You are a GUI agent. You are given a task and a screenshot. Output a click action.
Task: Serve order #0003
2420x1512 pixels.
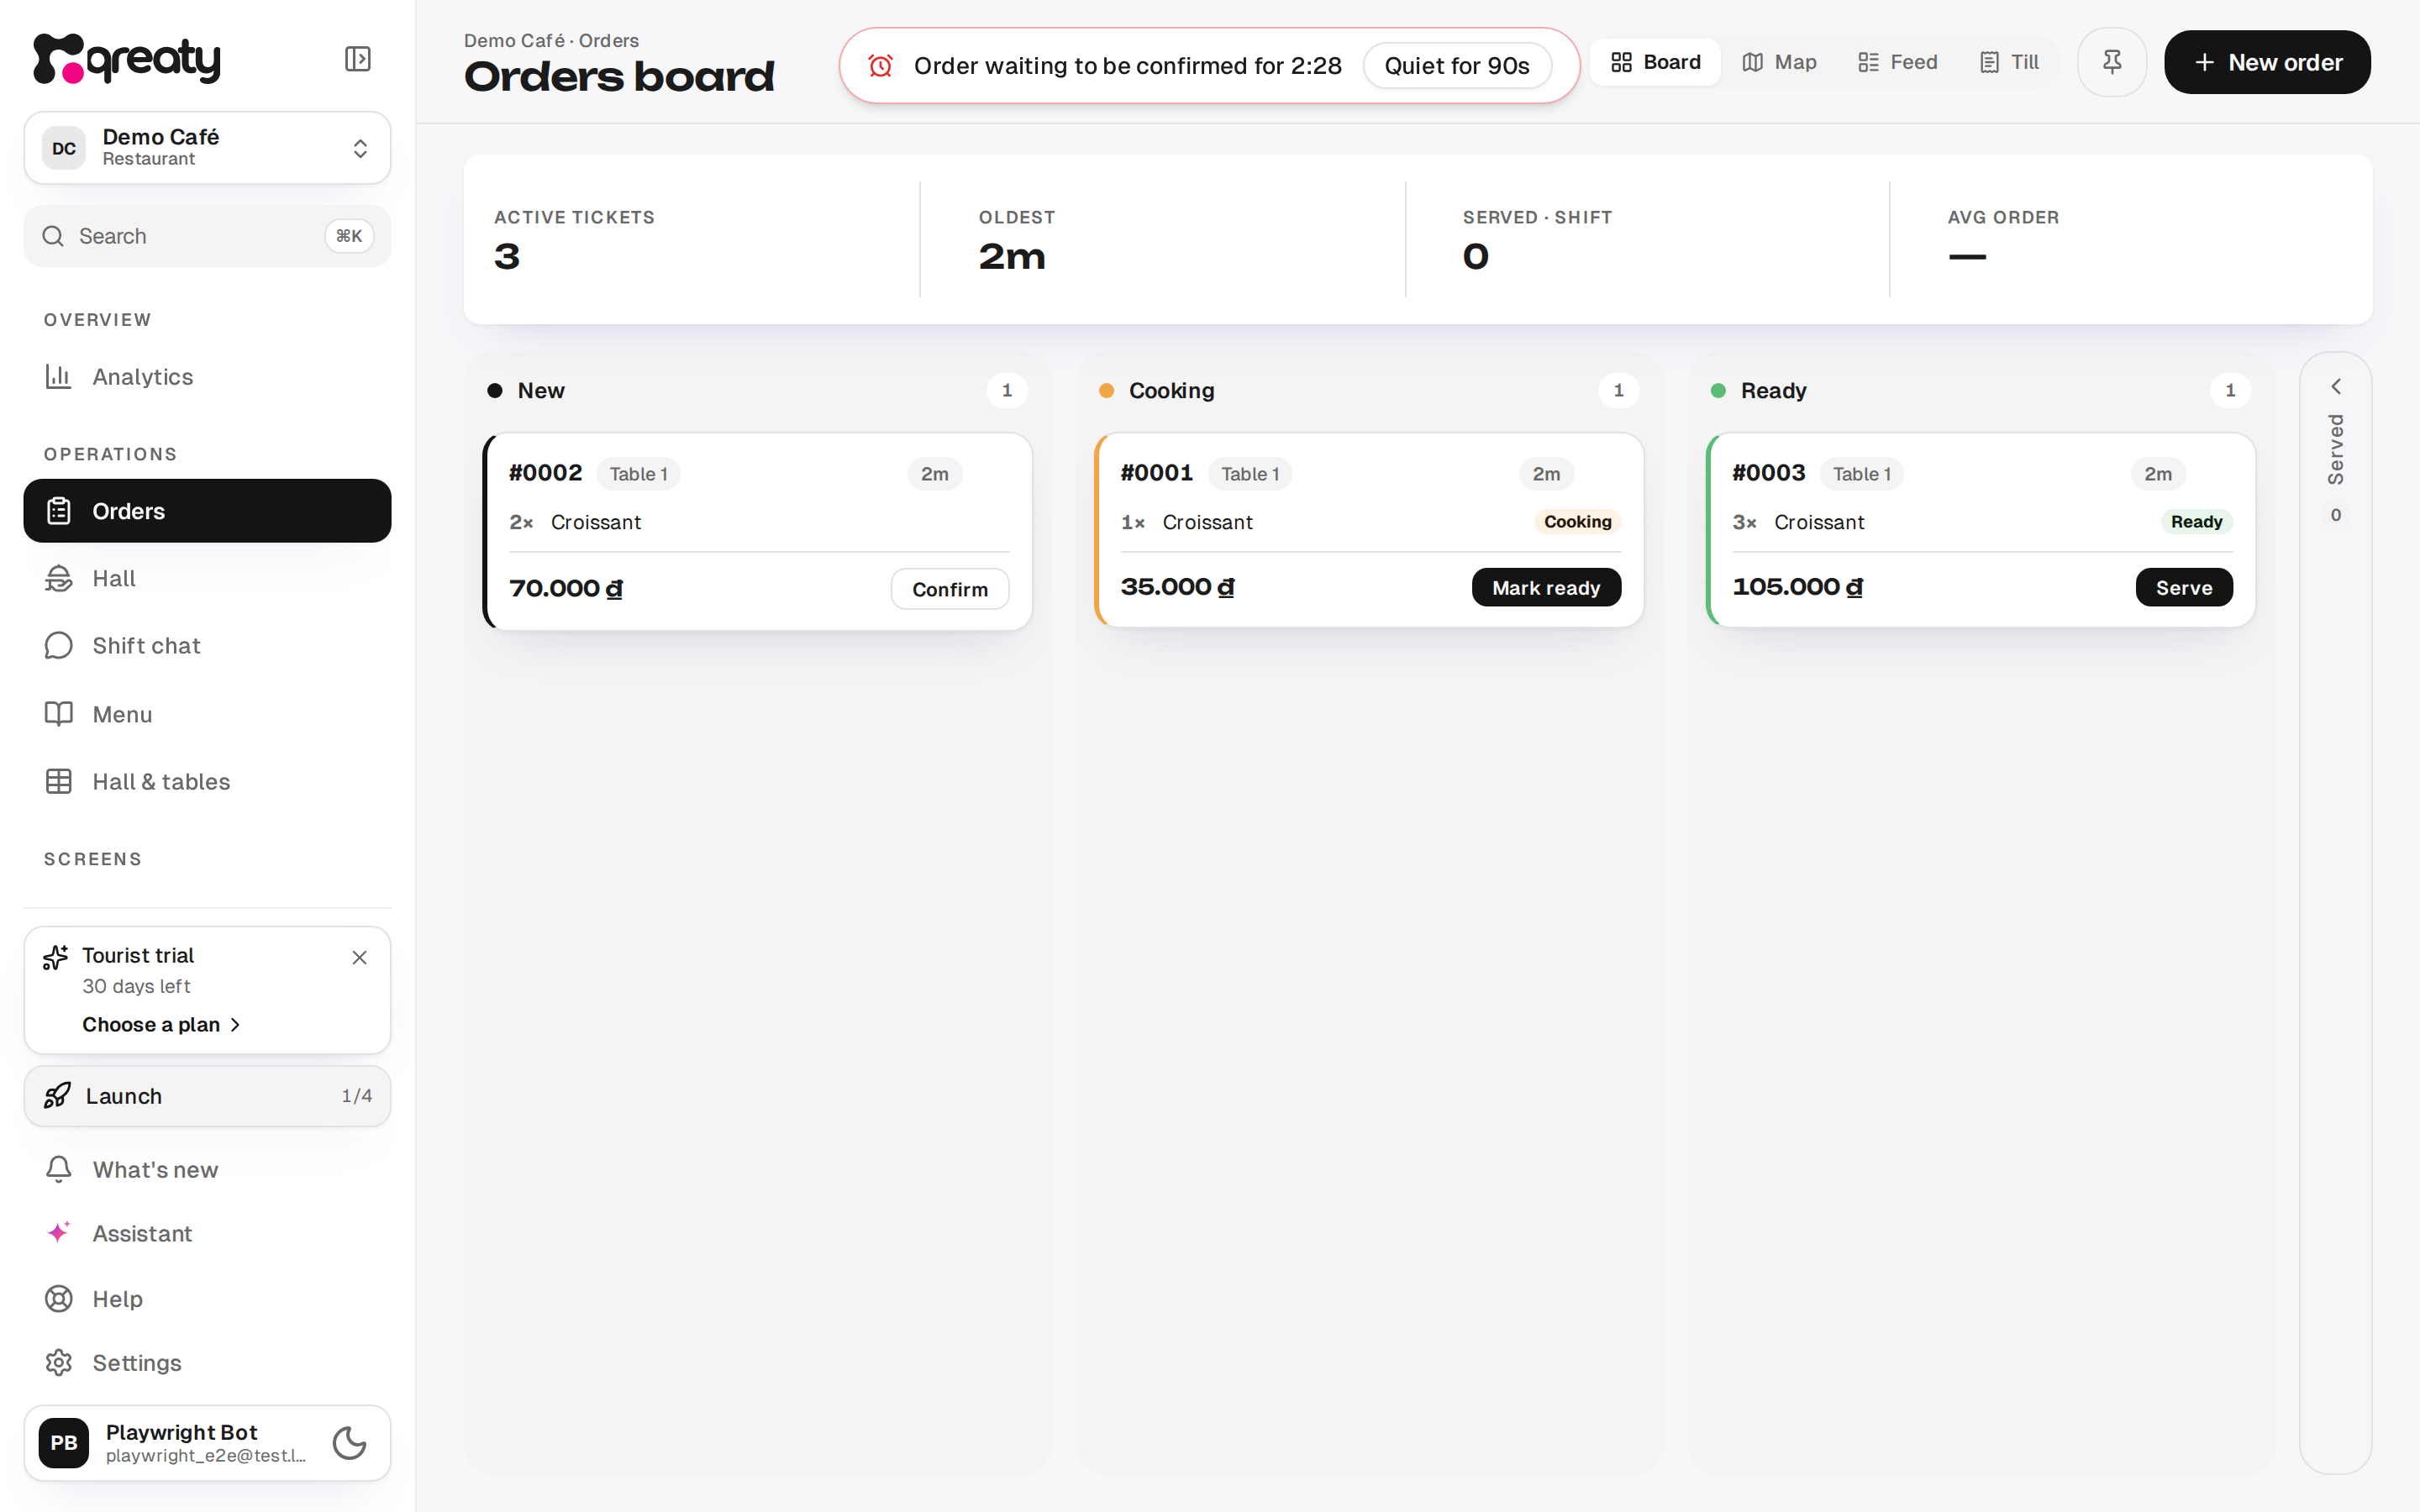pos(2183,587)
